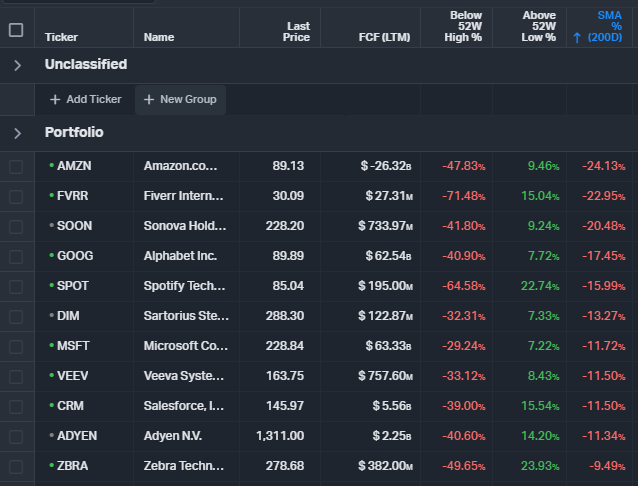The image size is (638, 486).
Task: Click the 1,311.00 last price value
Action: 280,436
